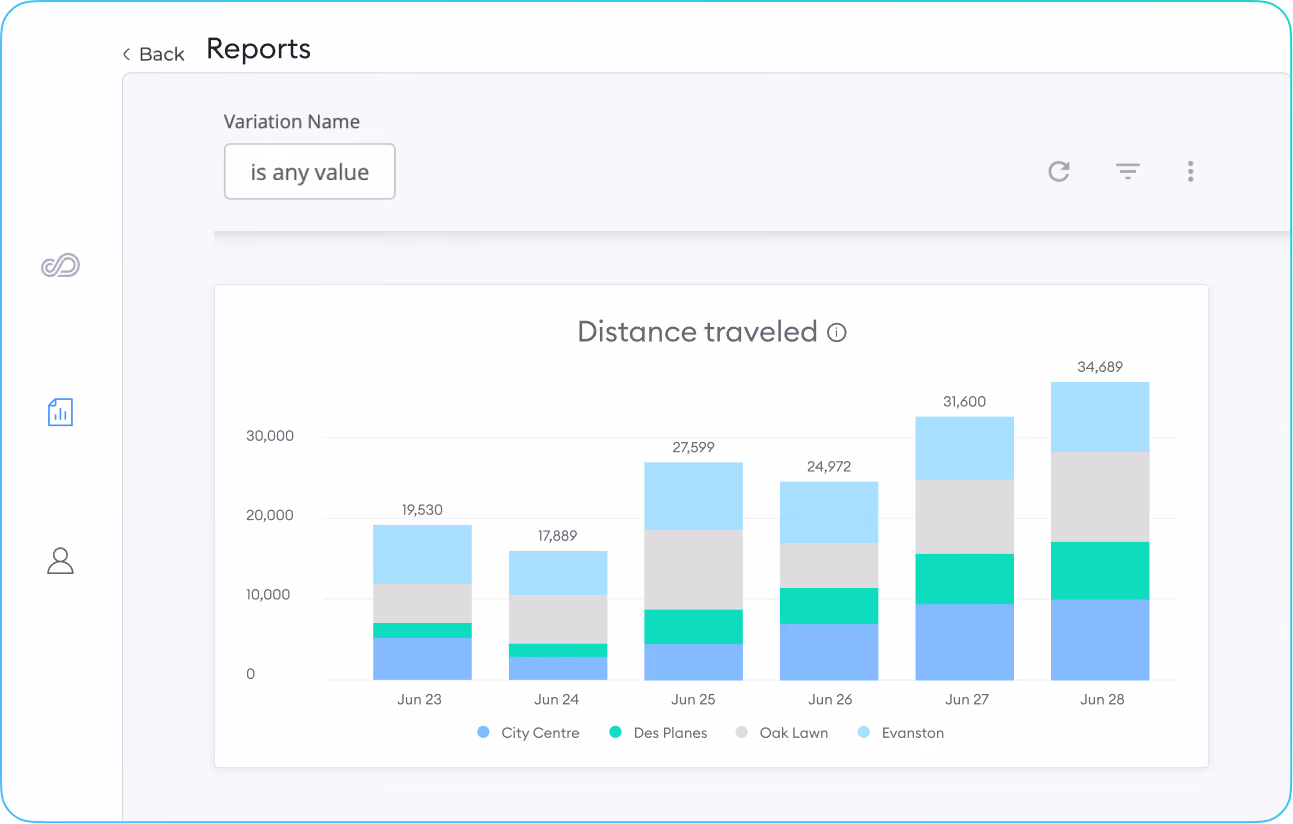
Task: Open the user profile icon in sidebar
Action: tap(61, 560)
